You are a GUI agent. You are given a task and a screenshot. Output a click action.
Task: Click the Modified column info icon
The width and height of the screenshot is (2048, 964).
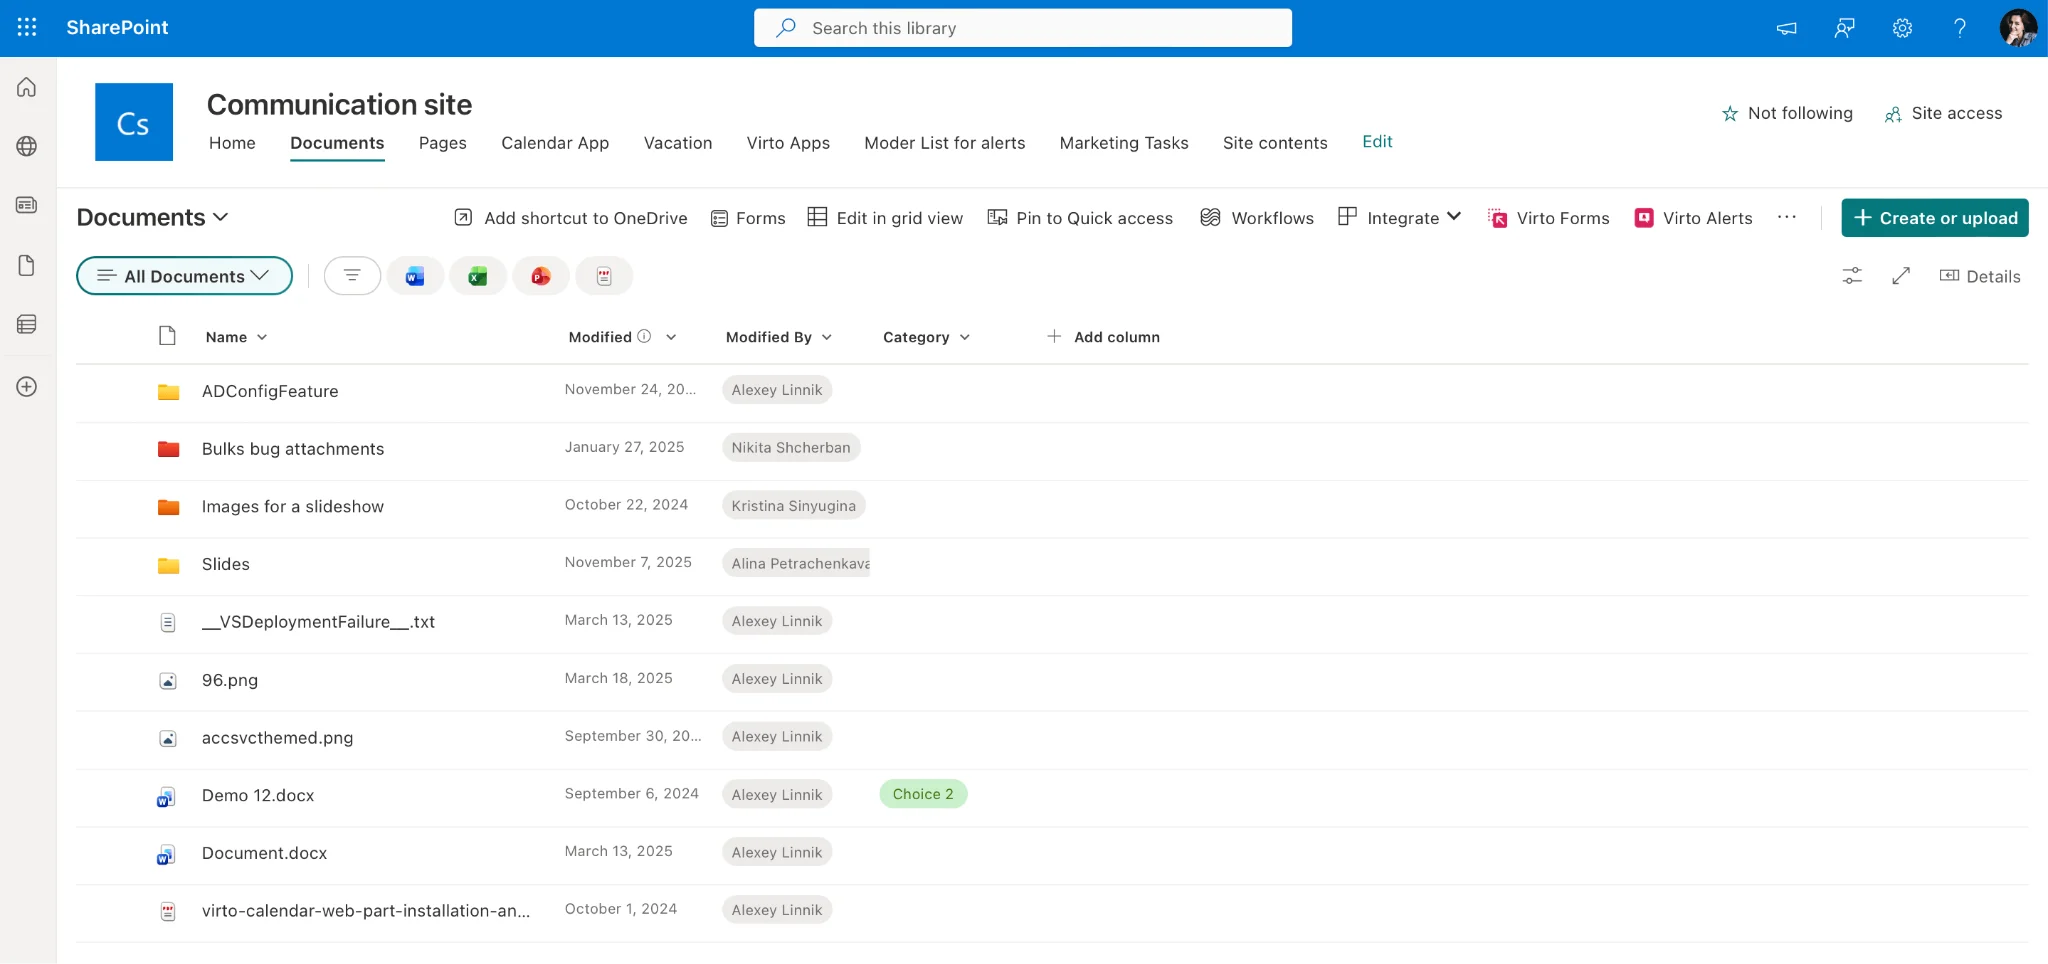(x=644, y=336)
